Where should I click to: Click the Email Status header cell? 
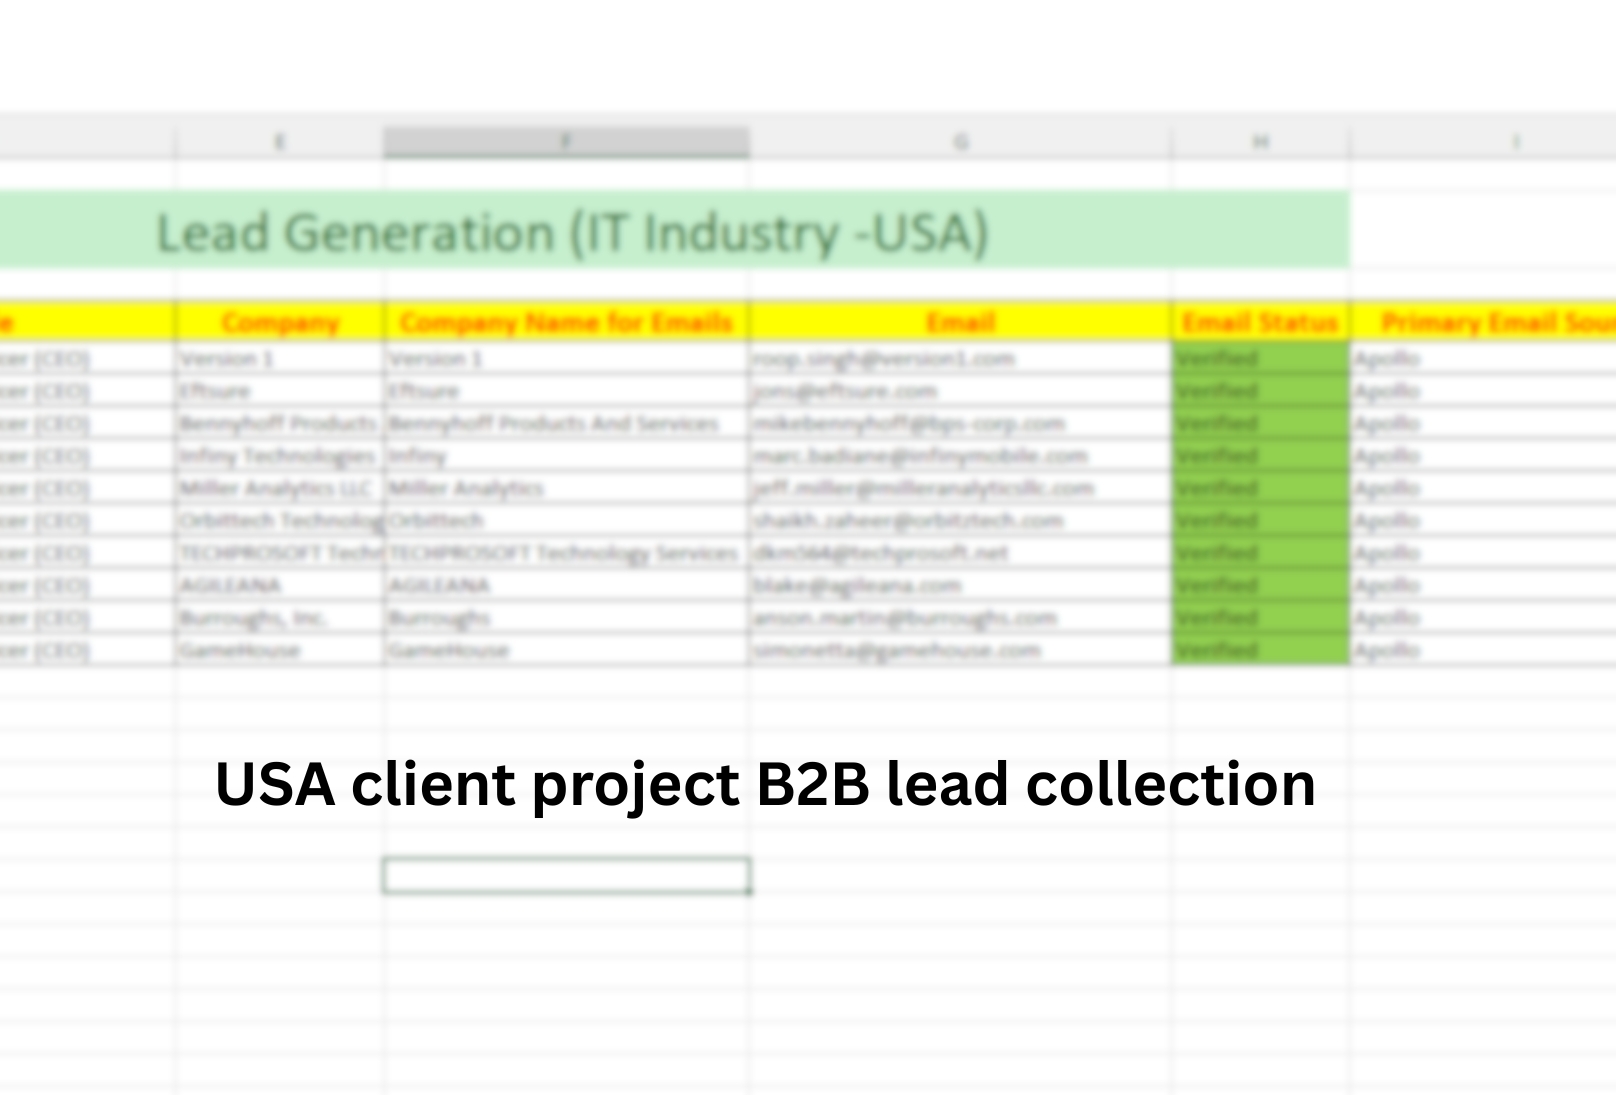pyautogui.click(x=1258, y=322)
